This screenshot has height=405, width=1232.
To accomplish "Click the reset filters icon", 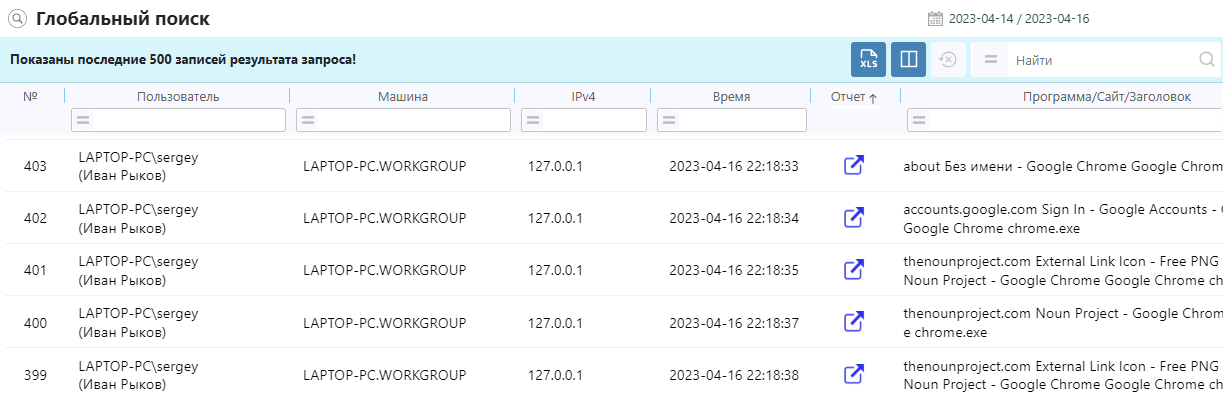I will coord(948,60).
